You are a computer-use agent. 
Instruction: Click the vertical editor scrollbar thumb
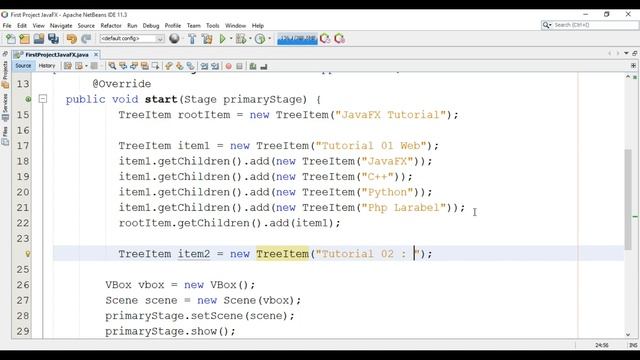[x=628, y=200]
